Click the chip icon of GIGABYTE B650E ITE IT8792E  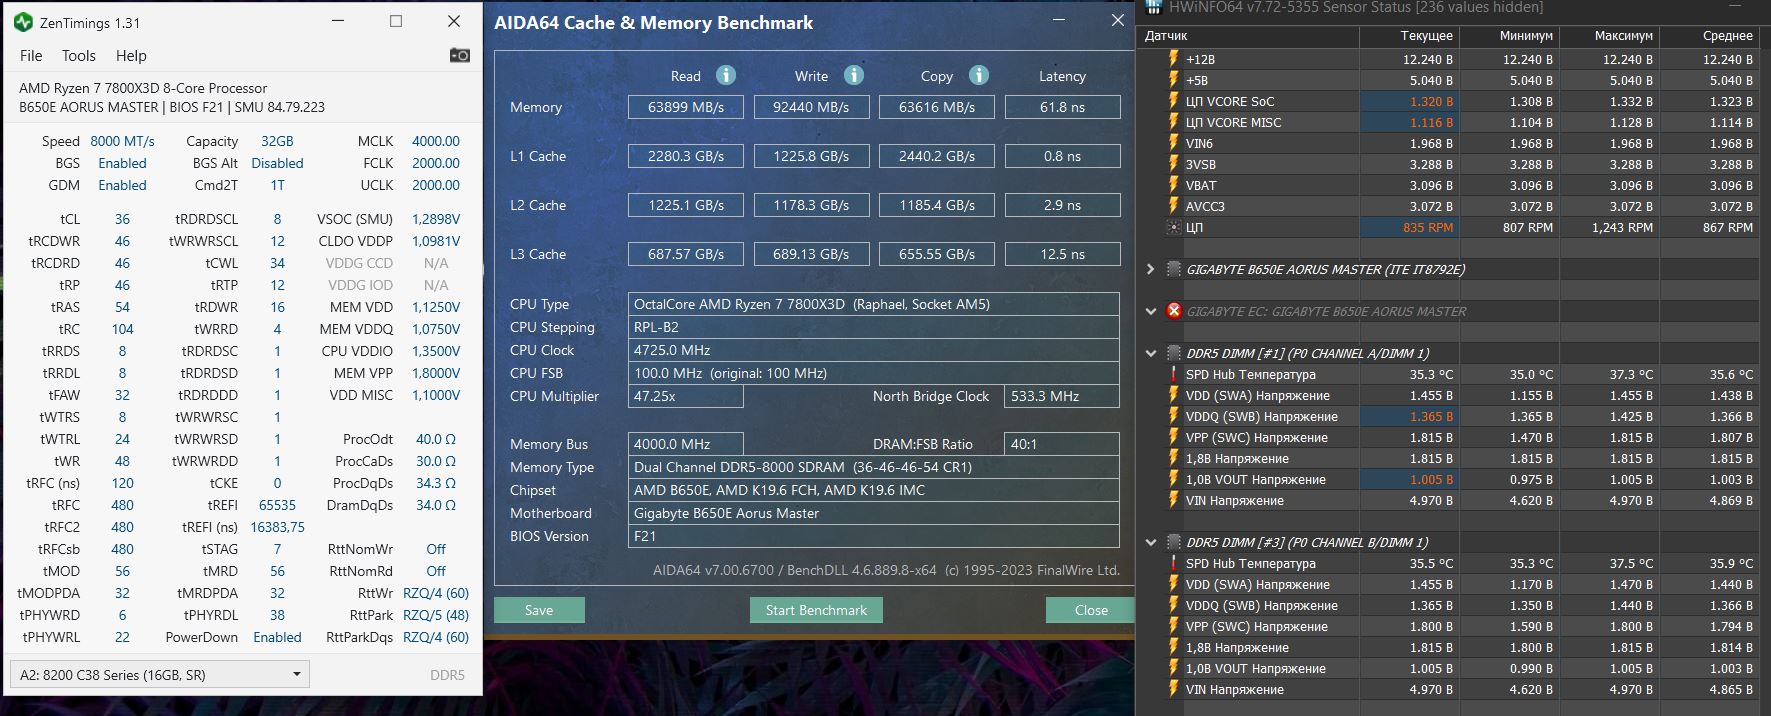coord(1174,269)
